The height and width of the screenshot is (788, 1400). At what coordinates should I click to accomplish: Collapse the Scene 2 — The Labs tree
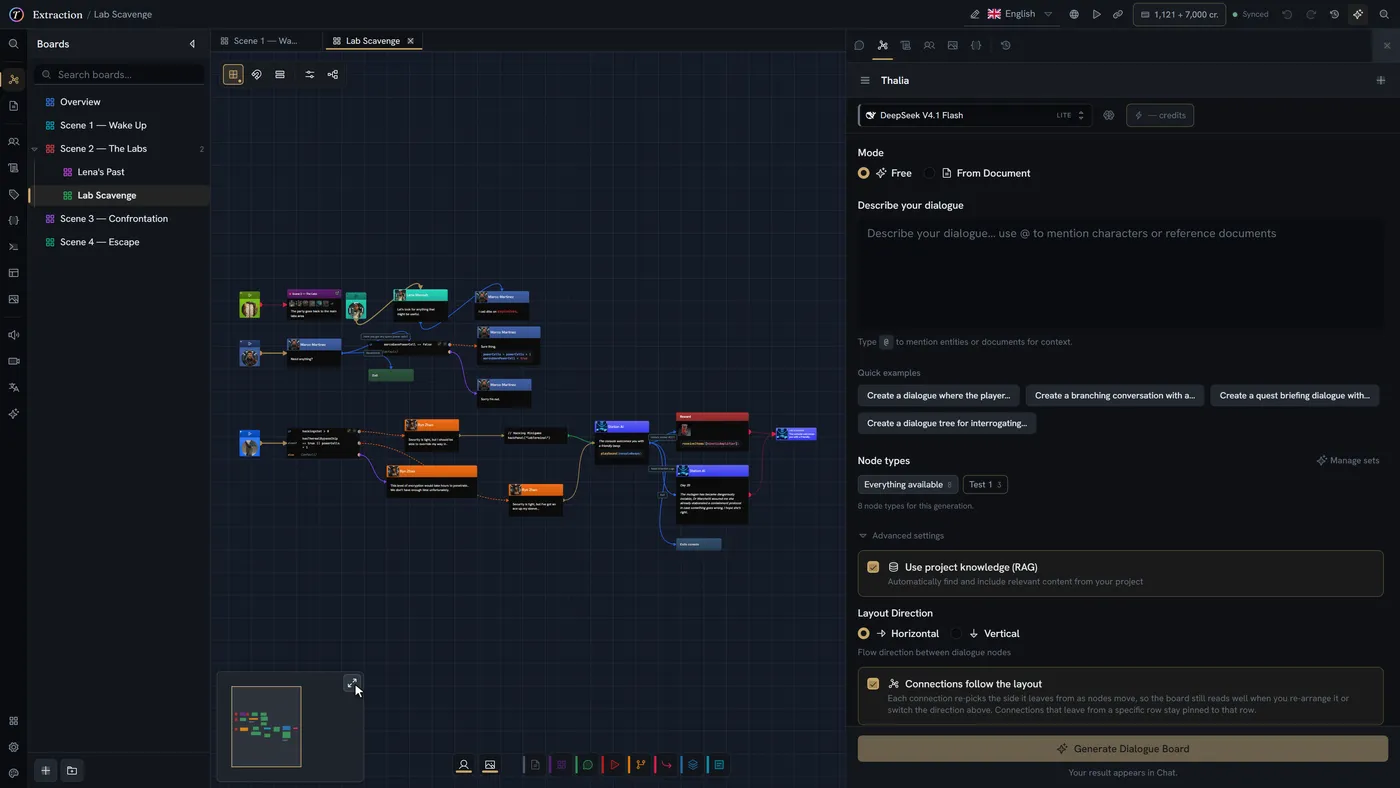tap(35, 149)
